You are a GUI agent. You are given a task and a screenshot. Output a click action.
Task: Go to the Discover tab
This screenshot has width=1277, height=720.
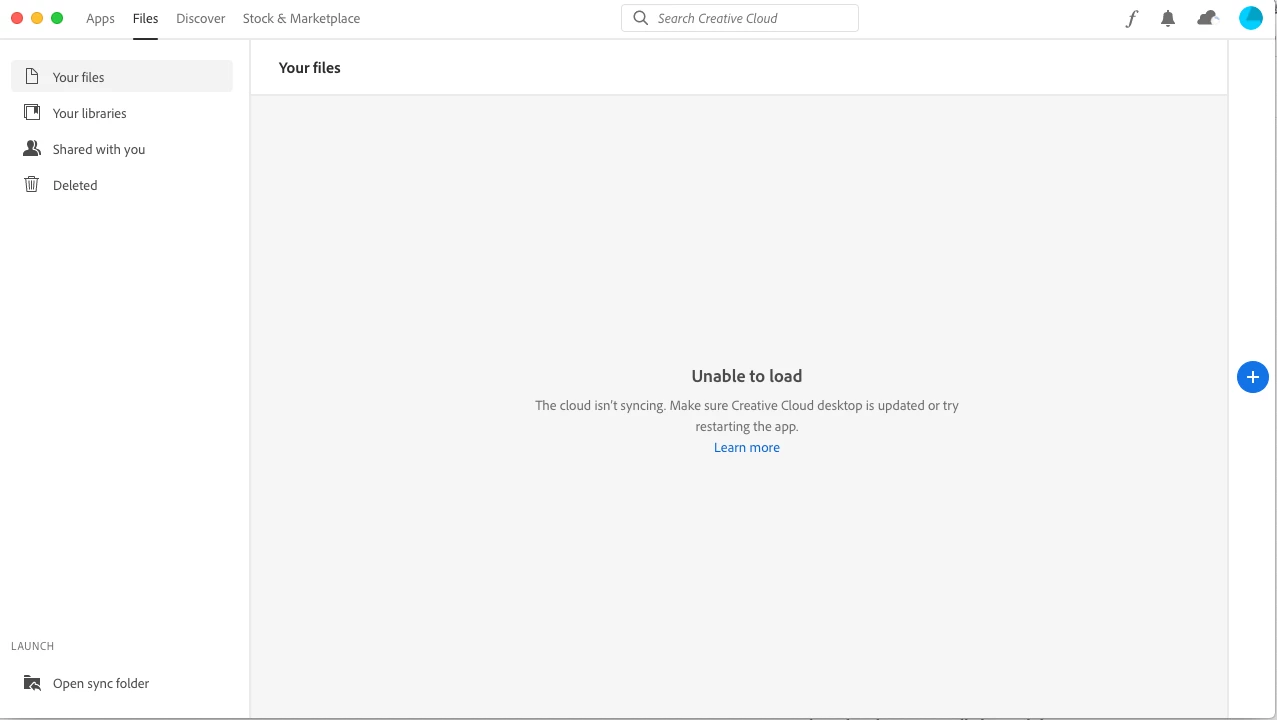click(x=200, y=18)
